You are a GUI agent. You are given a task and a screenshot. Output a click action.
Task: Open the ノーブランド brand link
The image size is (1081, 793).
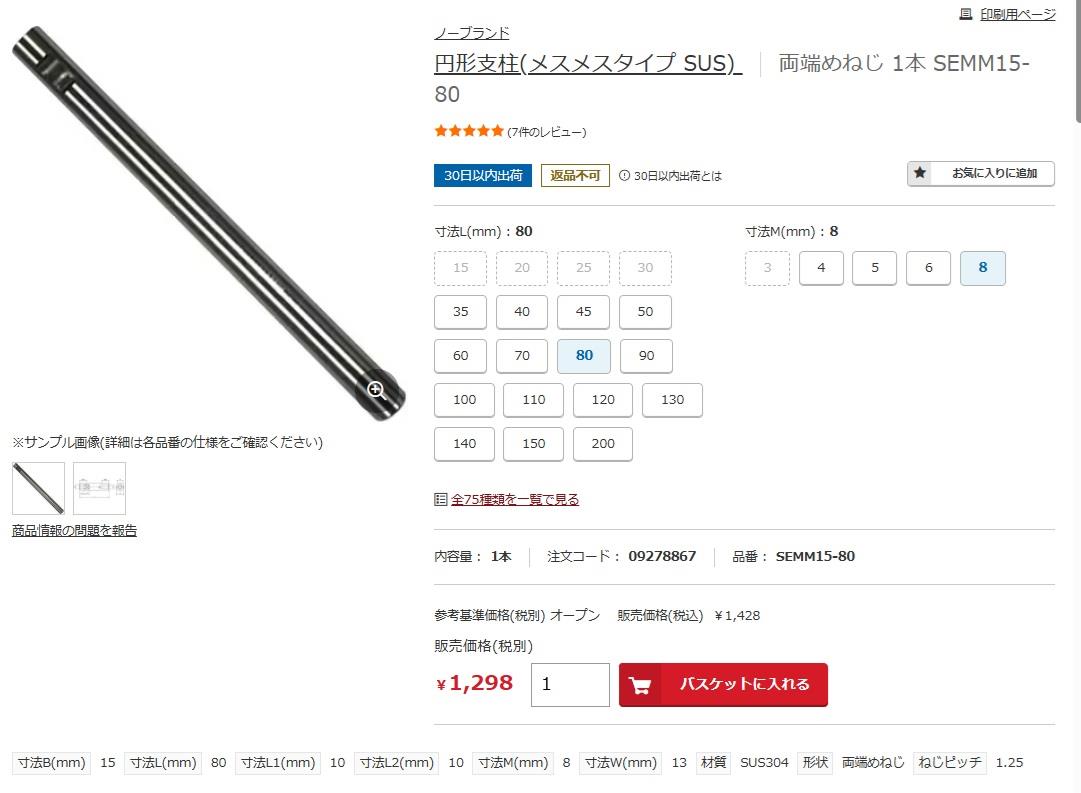point(472,33)
